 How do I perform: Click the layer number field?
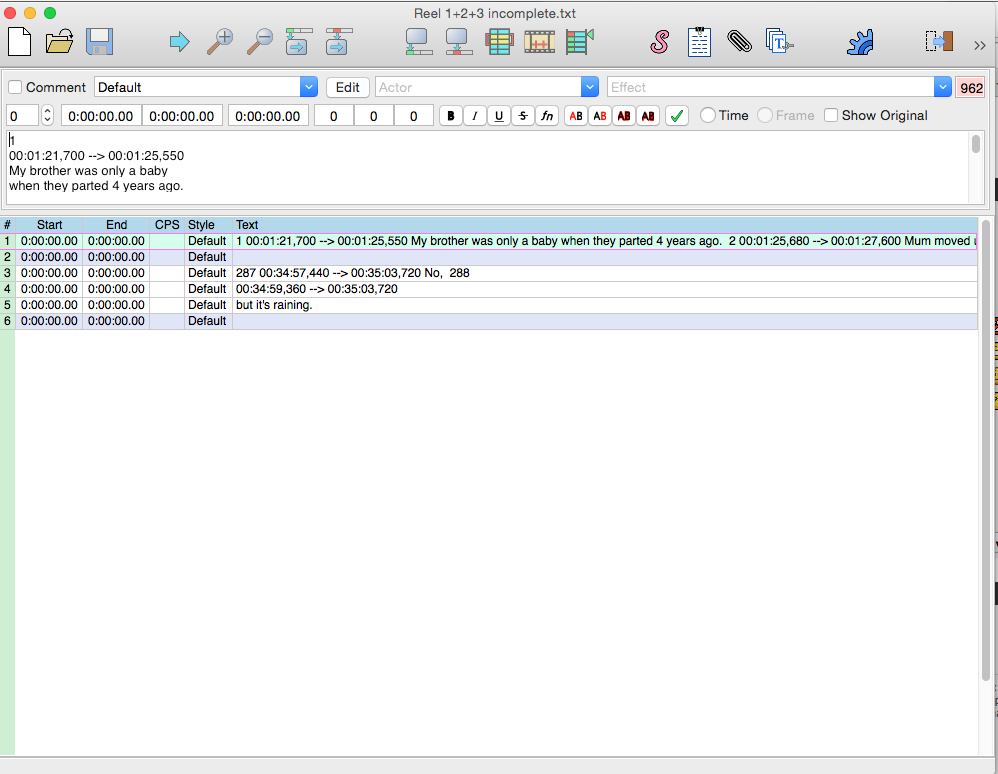(x=22, y=116)
